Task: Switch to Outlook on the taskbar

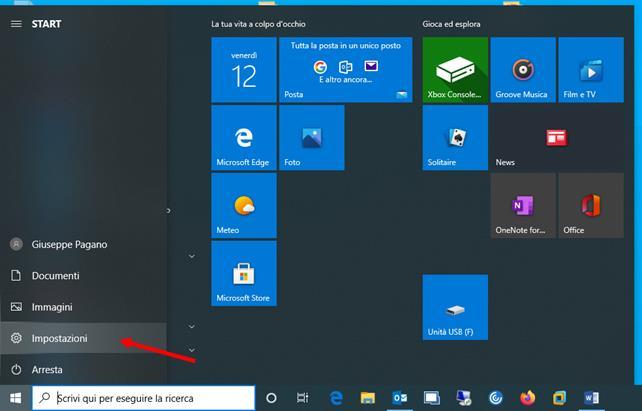Action: point(400,398)
